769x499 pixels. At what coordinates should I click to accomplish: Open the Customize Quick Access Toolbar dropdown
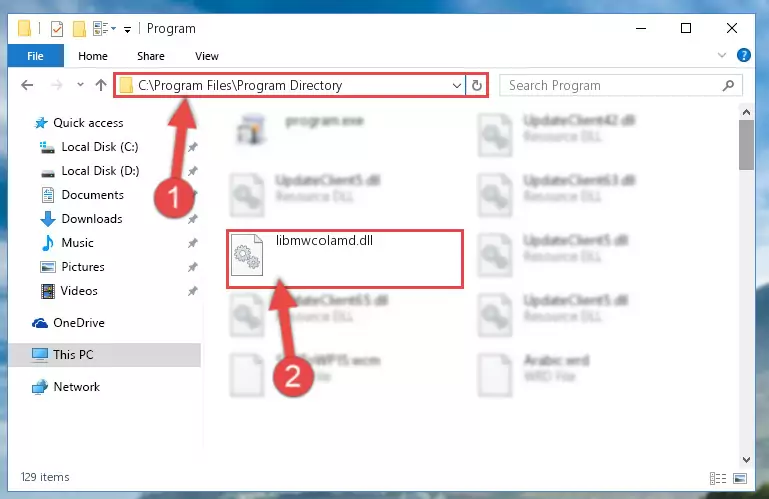coord(127,30)
